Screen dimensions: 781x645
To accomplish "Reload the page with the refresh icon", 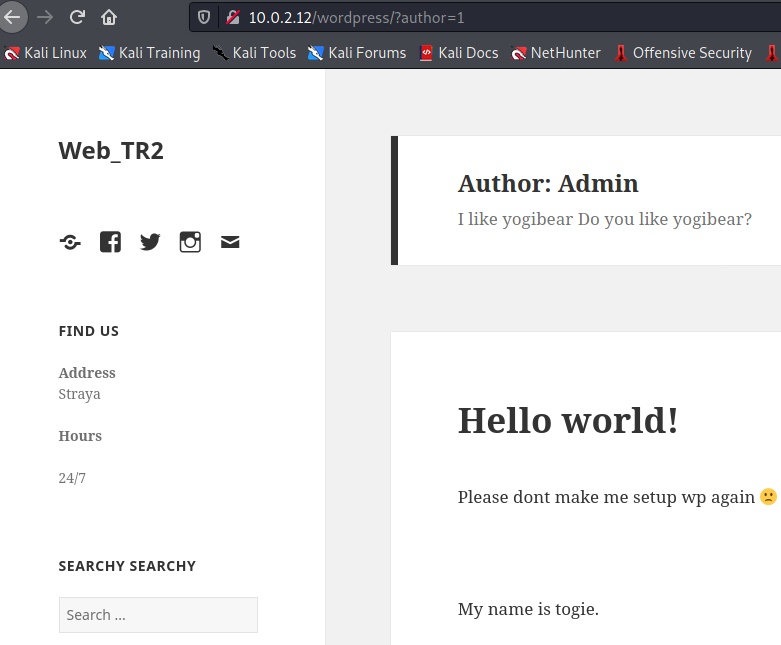I will tap(77, 17).
